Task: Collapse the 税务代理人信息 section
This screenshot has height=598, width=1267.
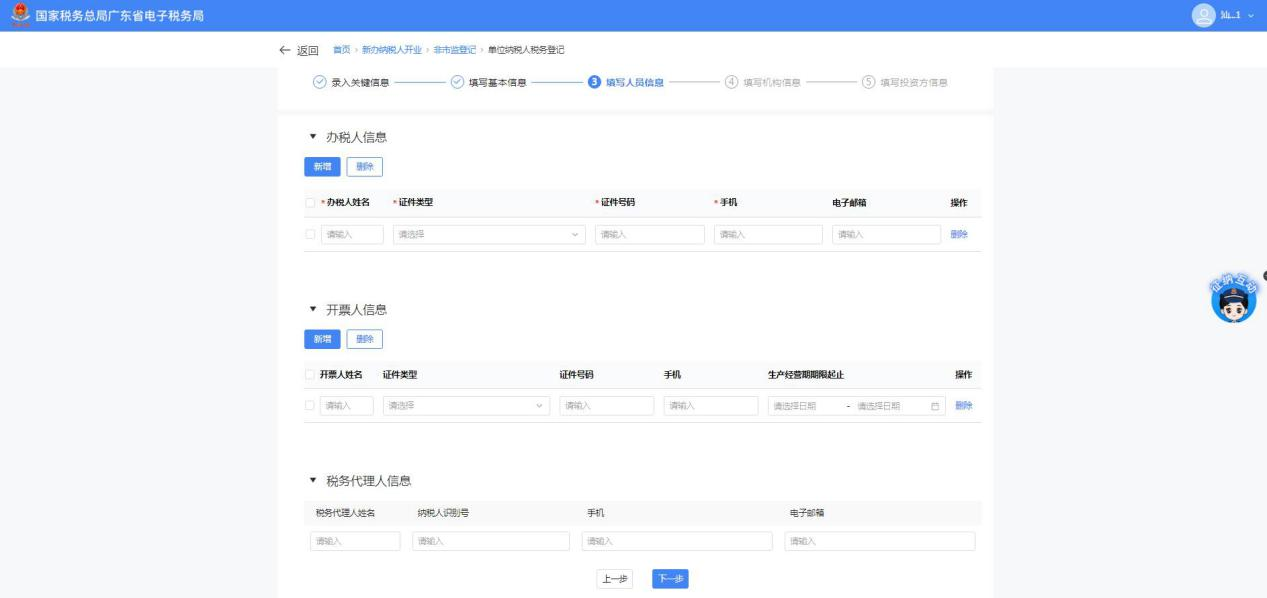Action: 313,480
